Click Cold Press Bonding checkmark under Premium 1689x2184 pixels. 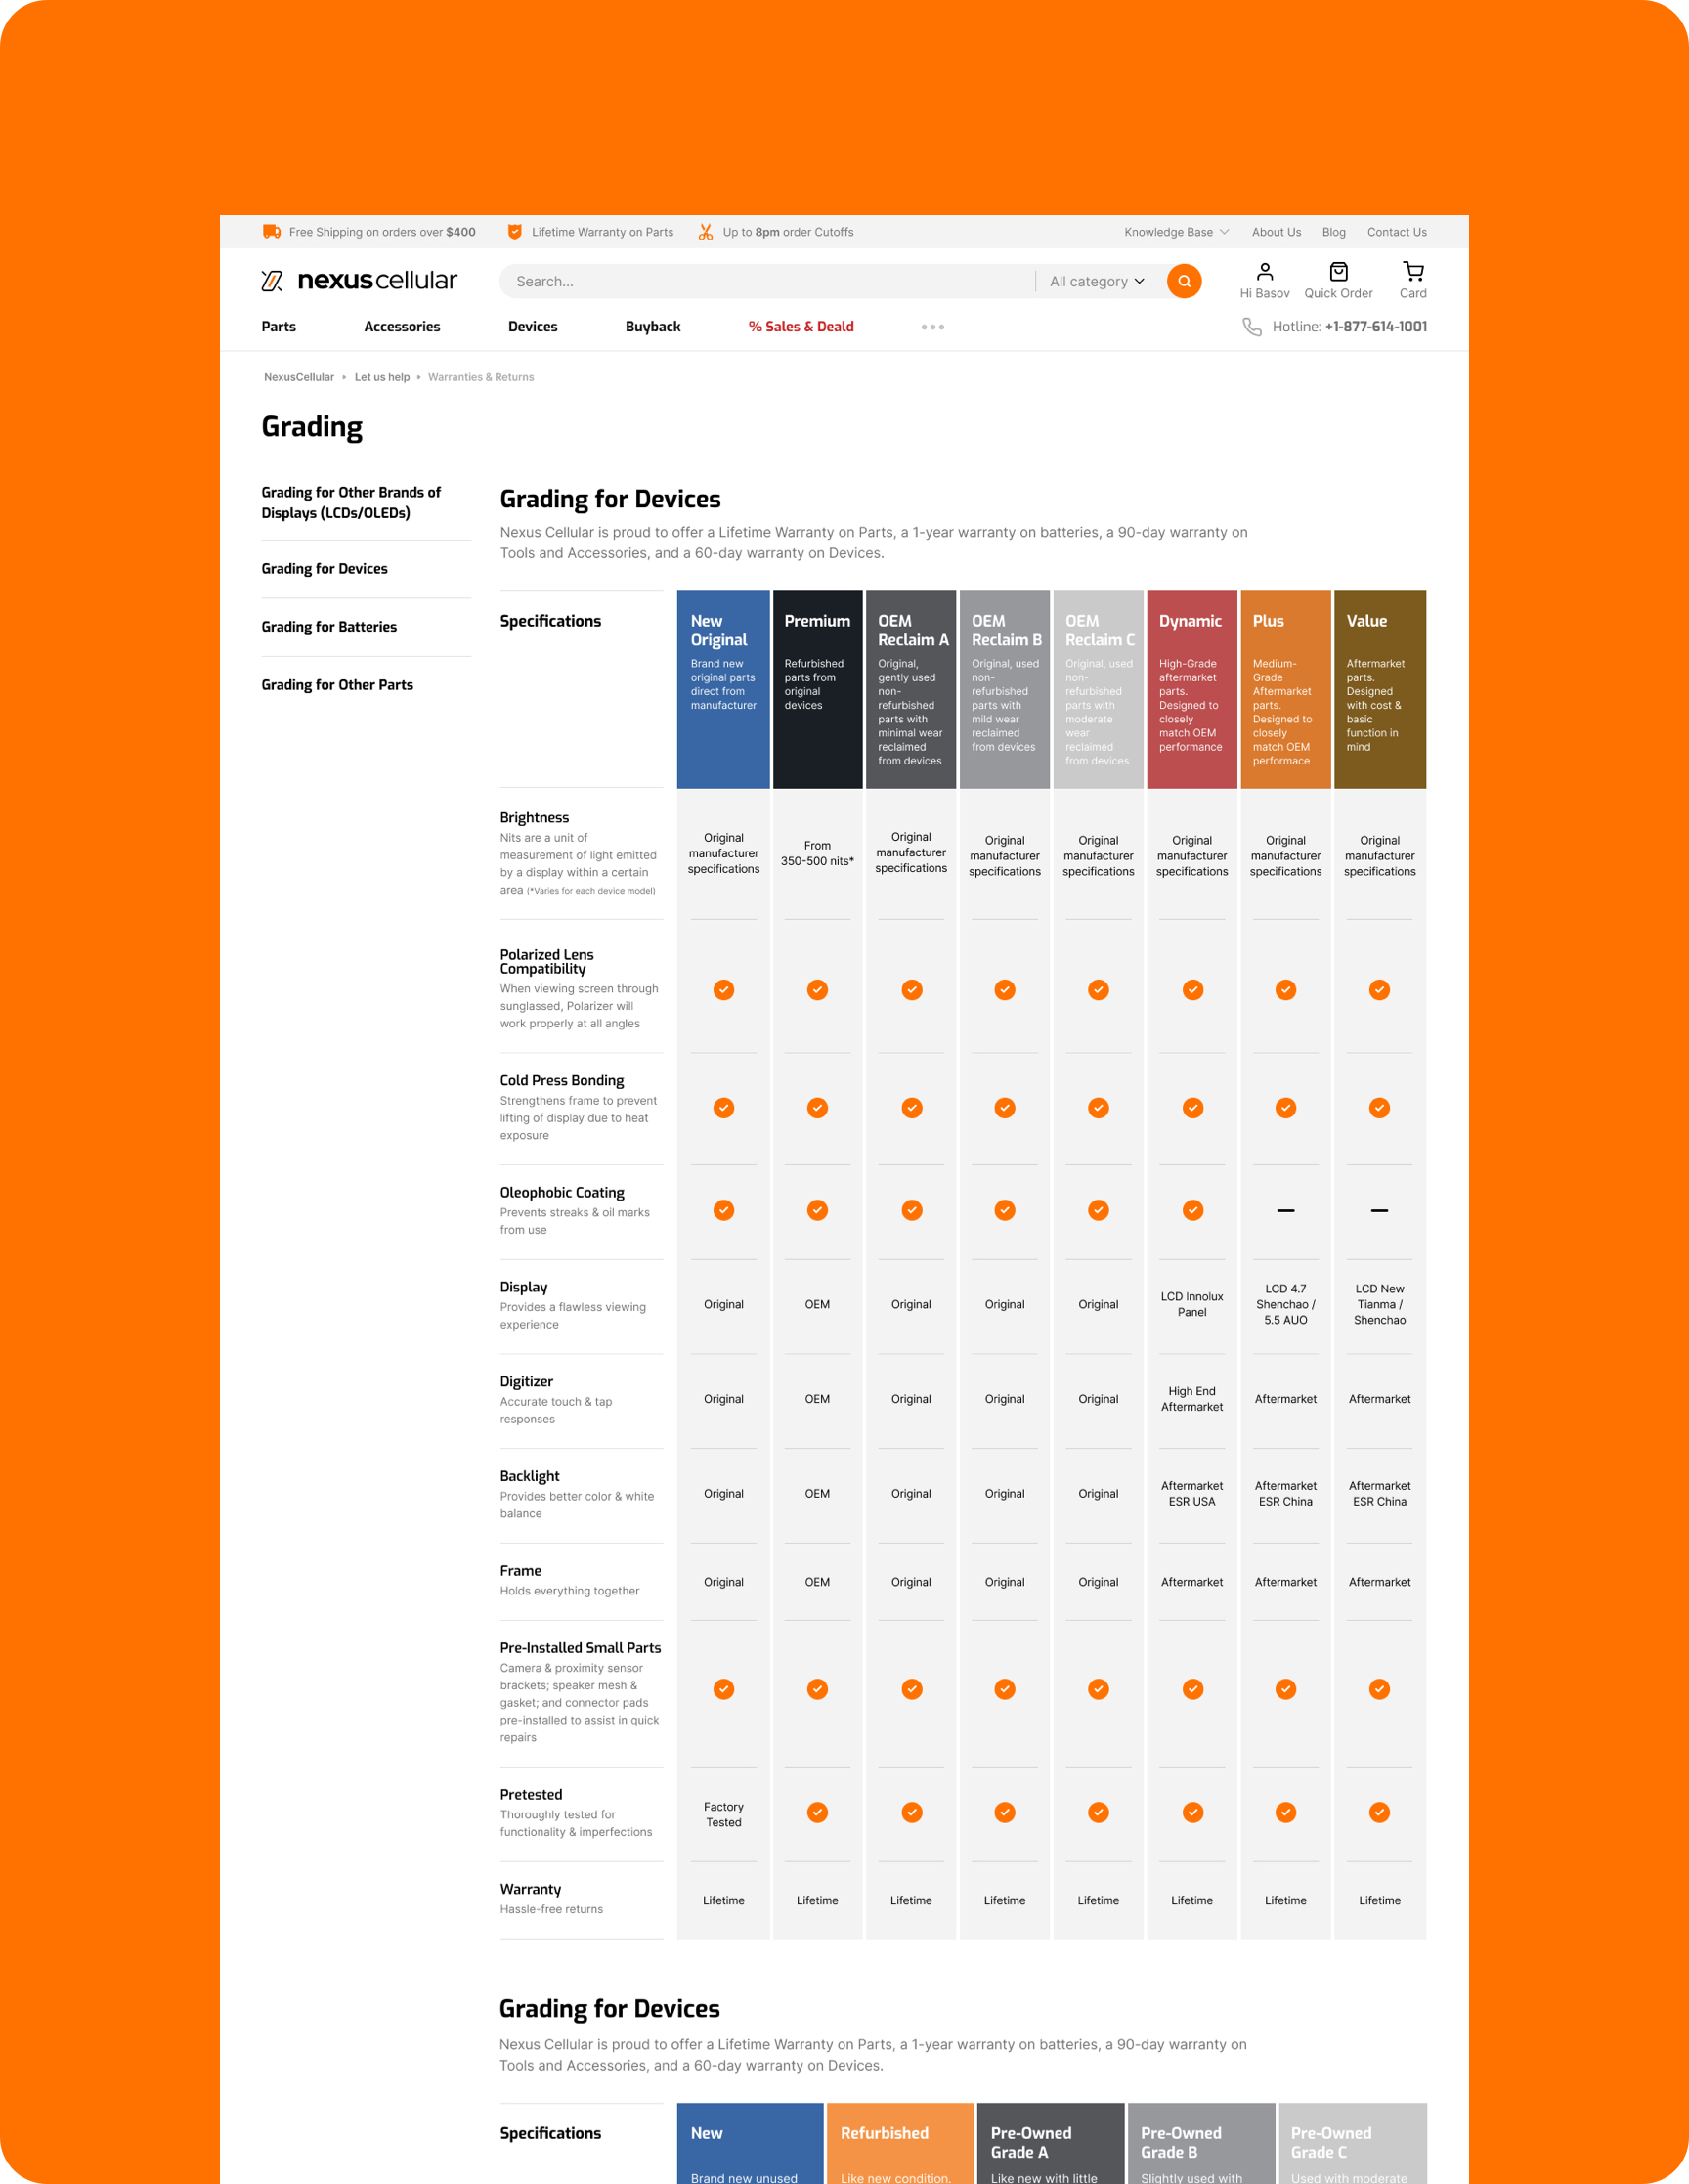[818, 1108]
